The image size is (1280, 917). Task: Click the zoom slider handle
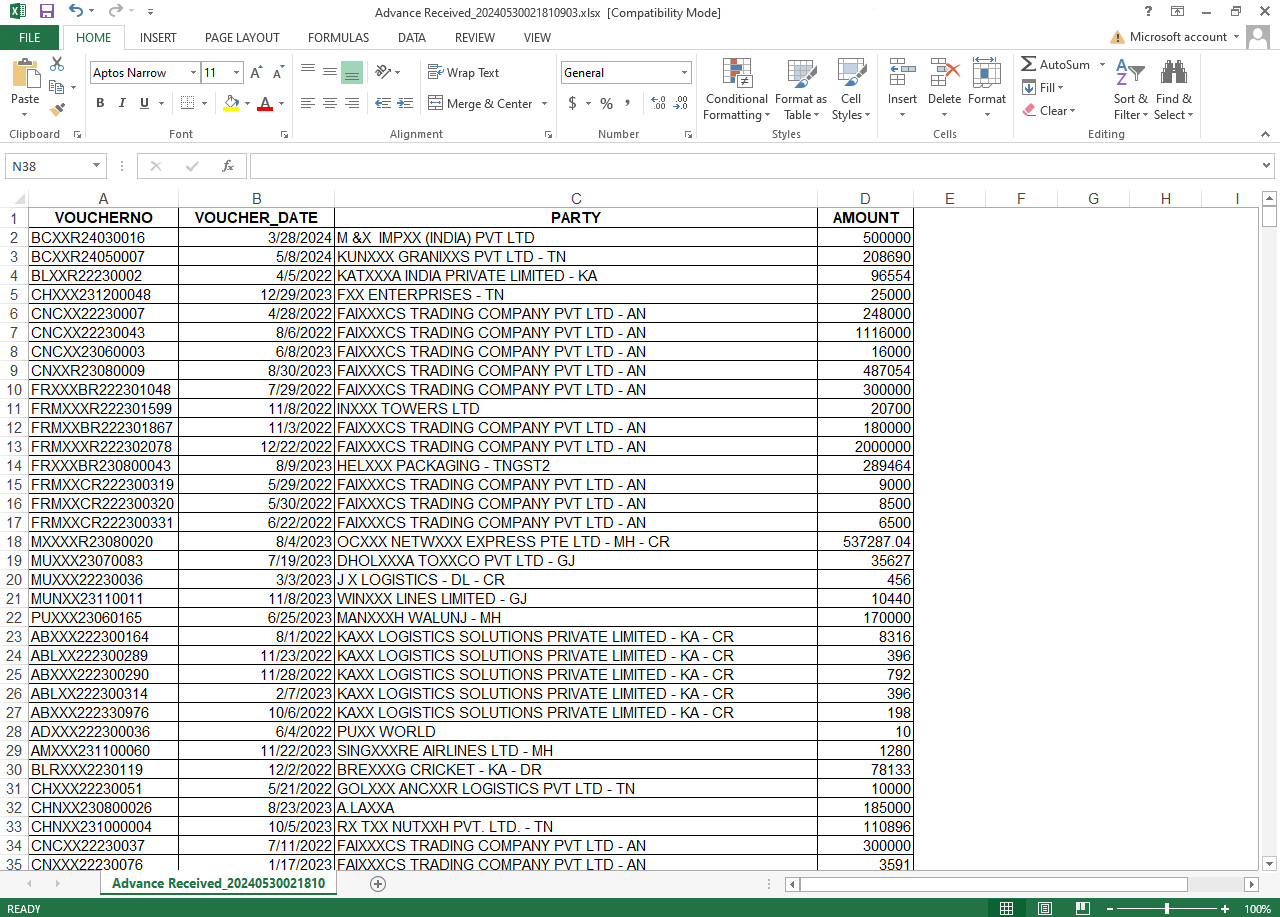coord(1167,909)
